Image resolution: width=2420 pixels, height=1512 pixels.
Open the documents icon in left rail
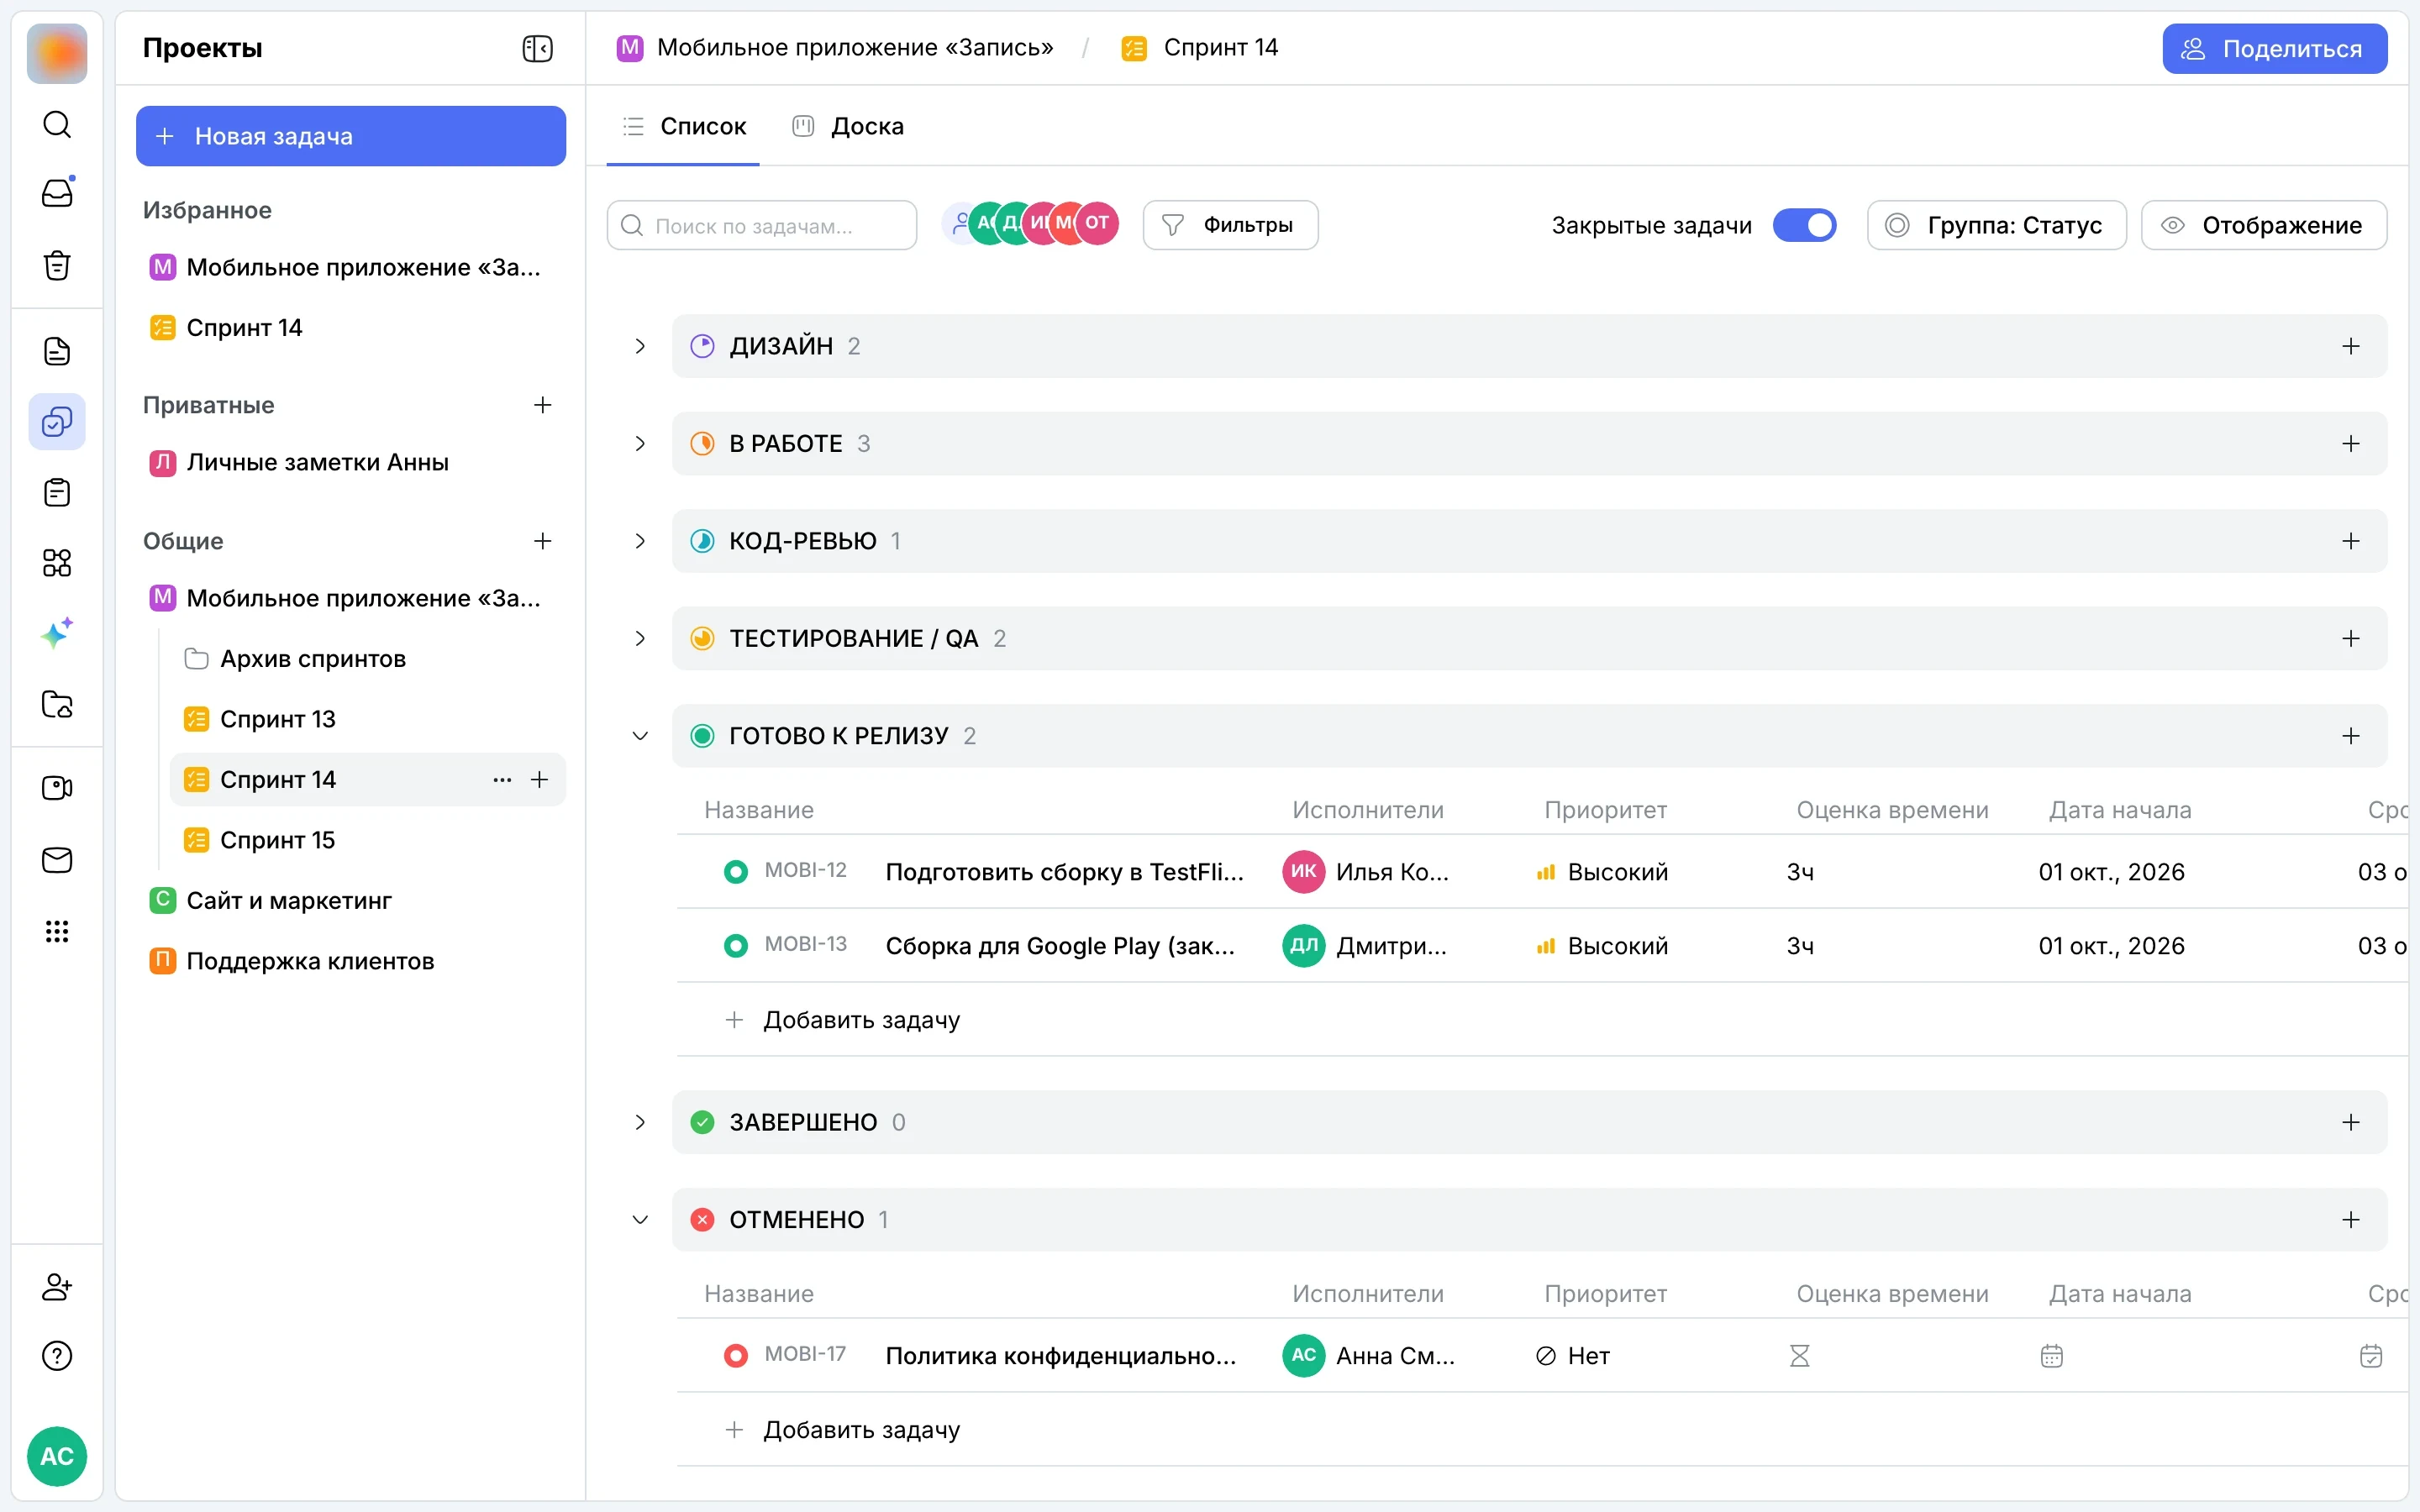click(57, 351)
